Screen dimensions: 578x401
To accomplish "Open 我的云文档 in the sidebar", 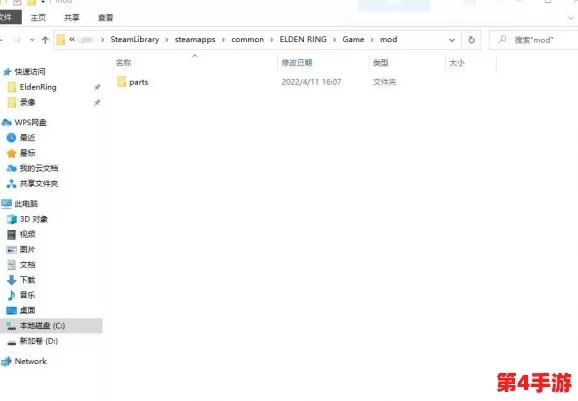I will [39, 168].
